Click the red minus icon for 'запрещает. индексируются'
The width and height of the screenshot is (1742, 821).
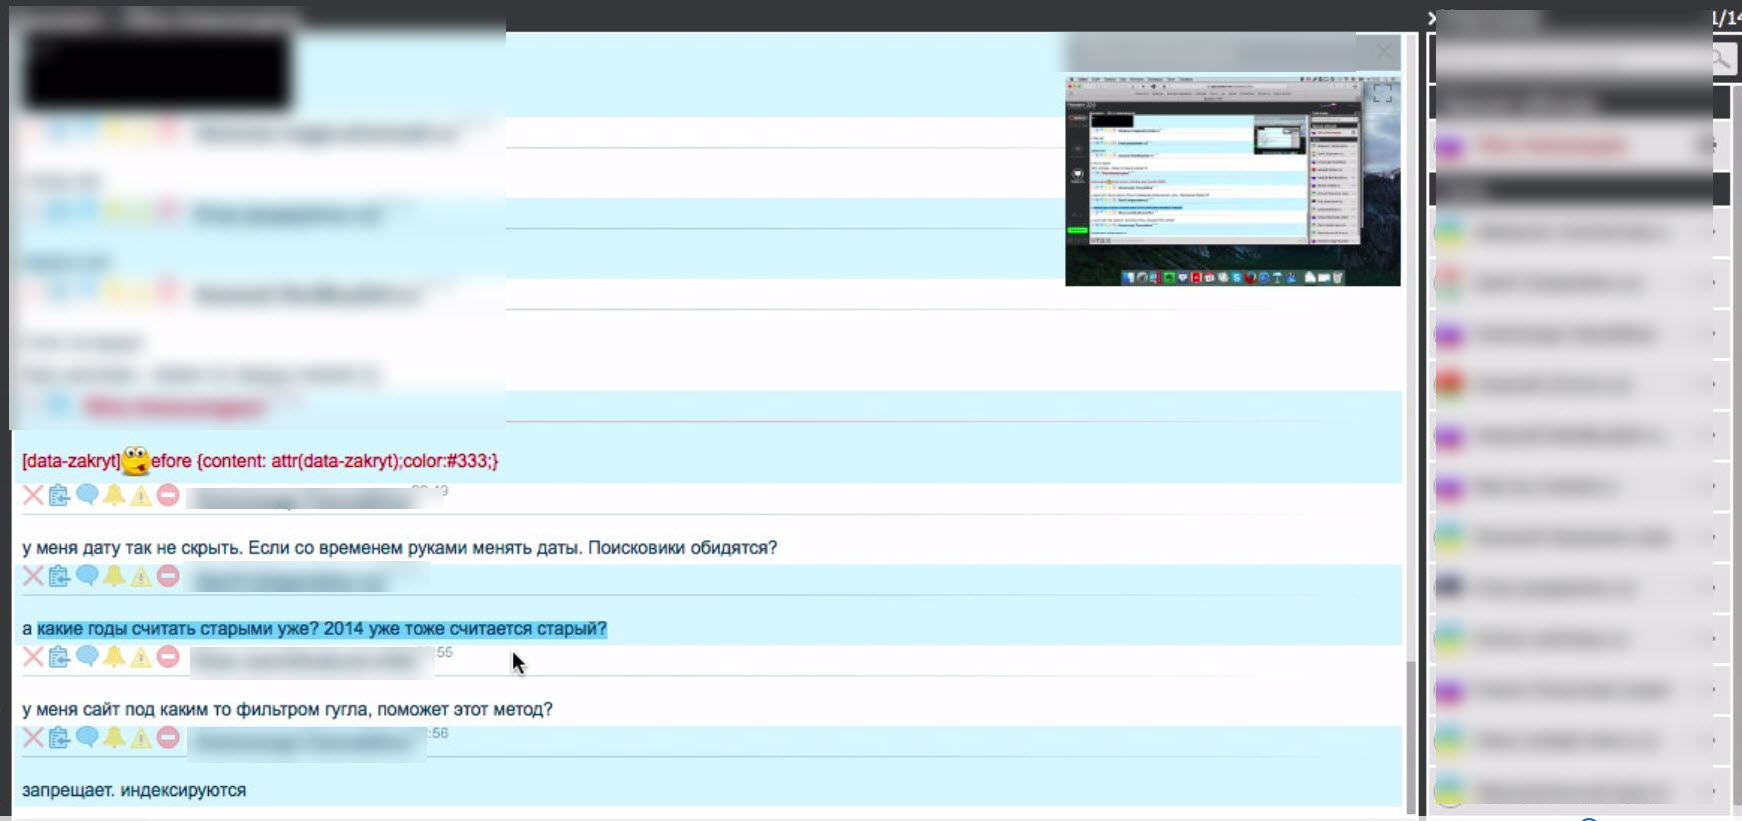coord(168,738)
